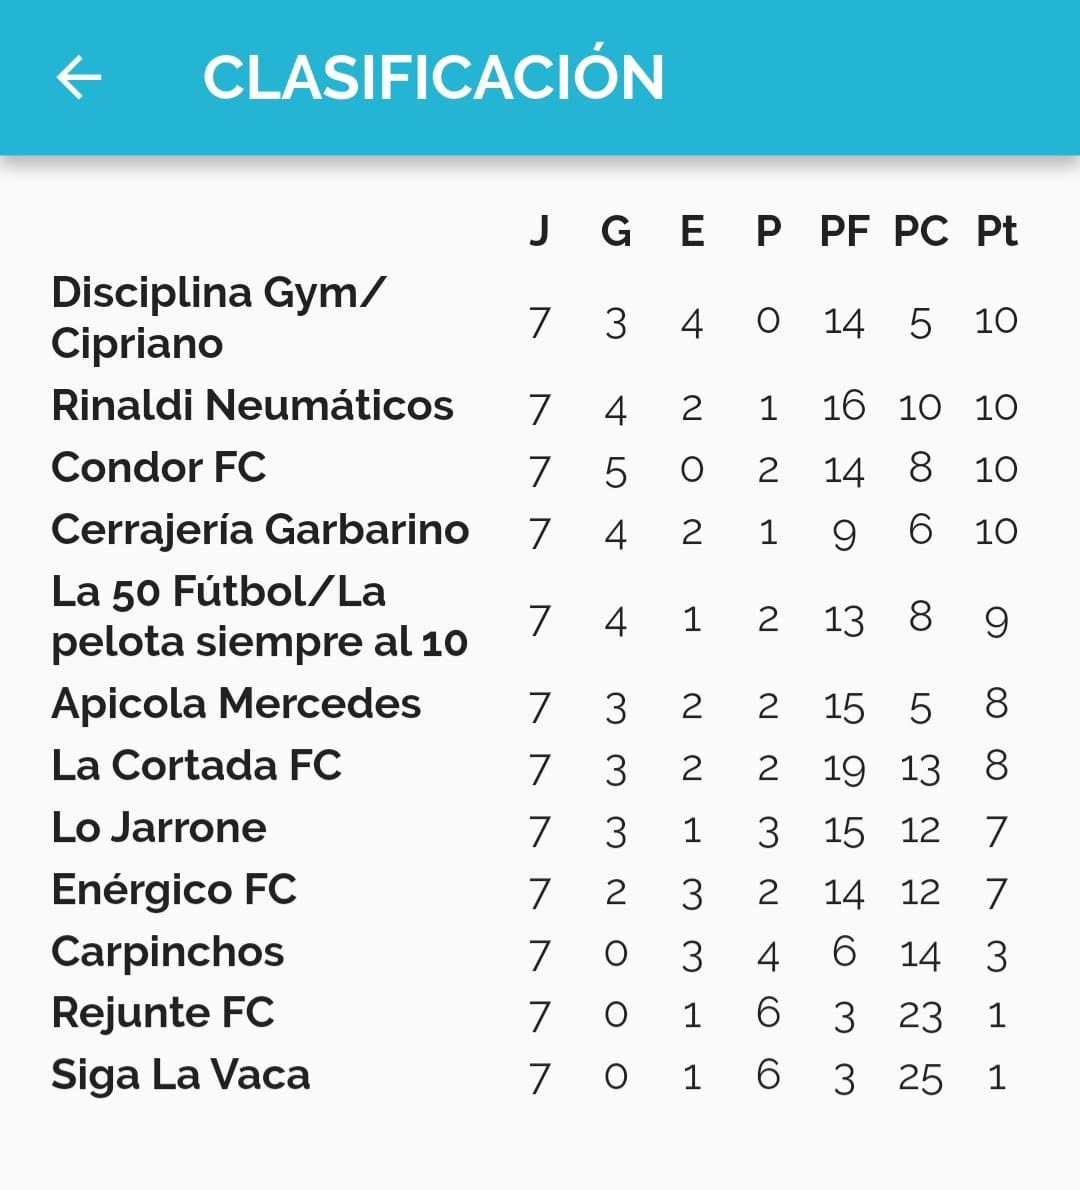Image resolution: width=1080 pixels, height=1190 pixels.
Task: Select the Disciplina Gym/Cipriano team row
Action: 217,318
